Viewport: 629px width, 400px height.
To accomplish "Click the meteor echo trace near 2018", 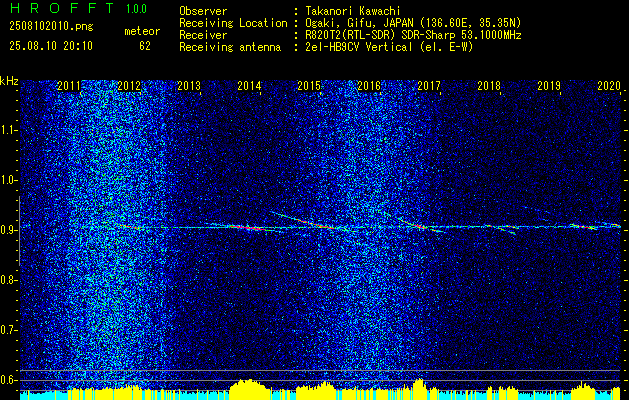I will click(501, 229).
